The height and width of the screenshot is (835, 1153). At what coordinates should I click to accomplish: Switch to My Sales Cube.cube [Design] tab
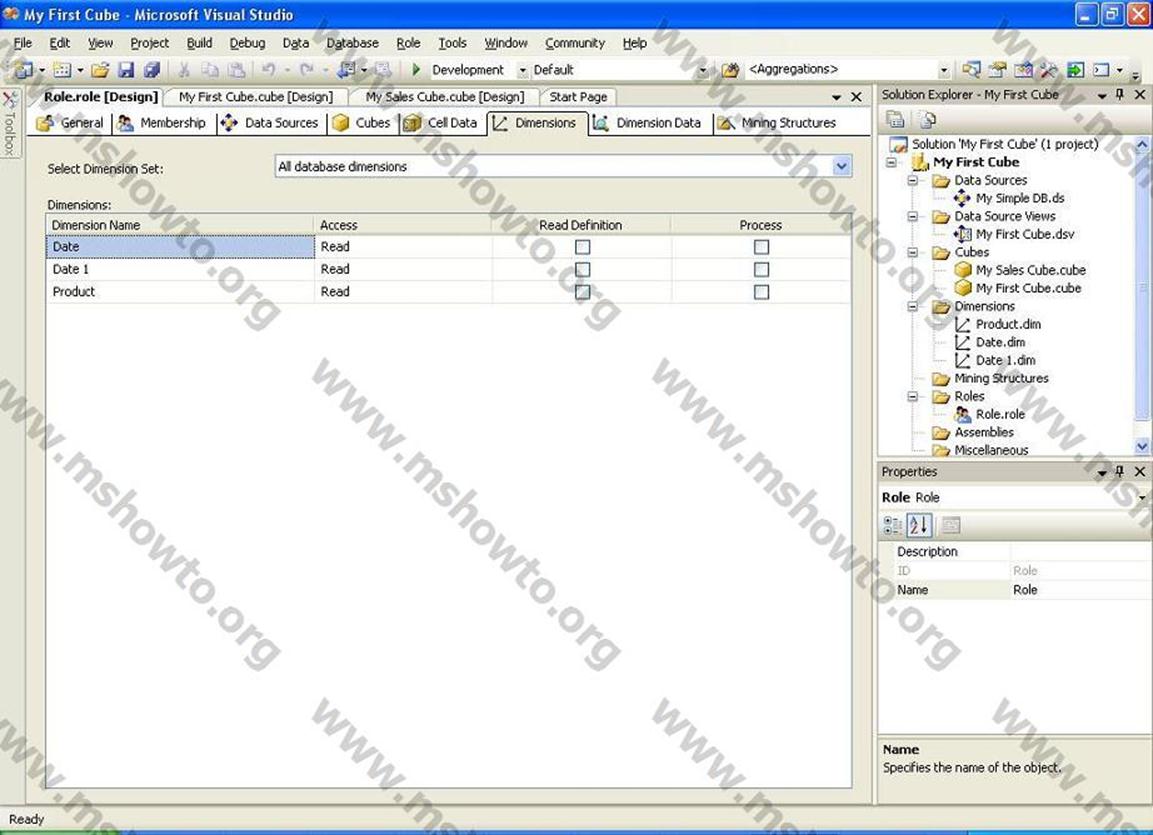coord(445,97)
